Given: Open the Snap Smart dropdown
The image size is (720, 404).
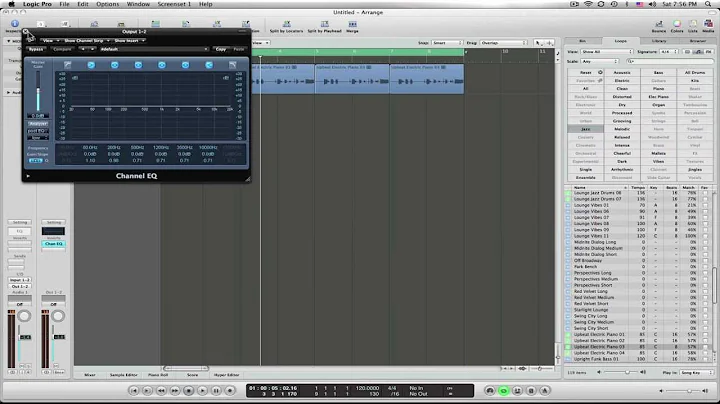Looking at the screenshot, I should click(x=446, y=43).
